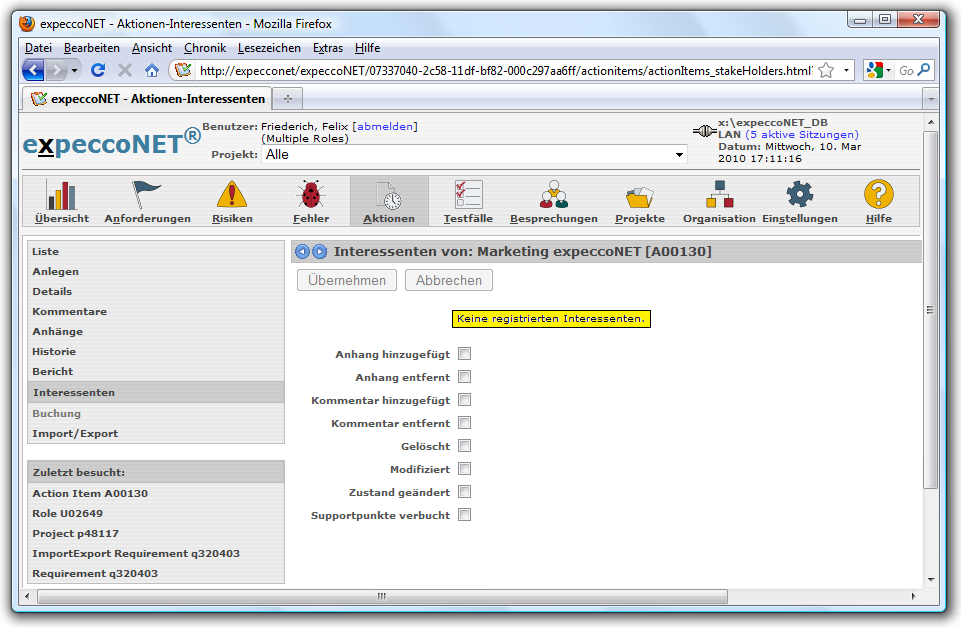Open Einstellungen via the gear icon
The image size is (961, 627).
click(799, 195)
